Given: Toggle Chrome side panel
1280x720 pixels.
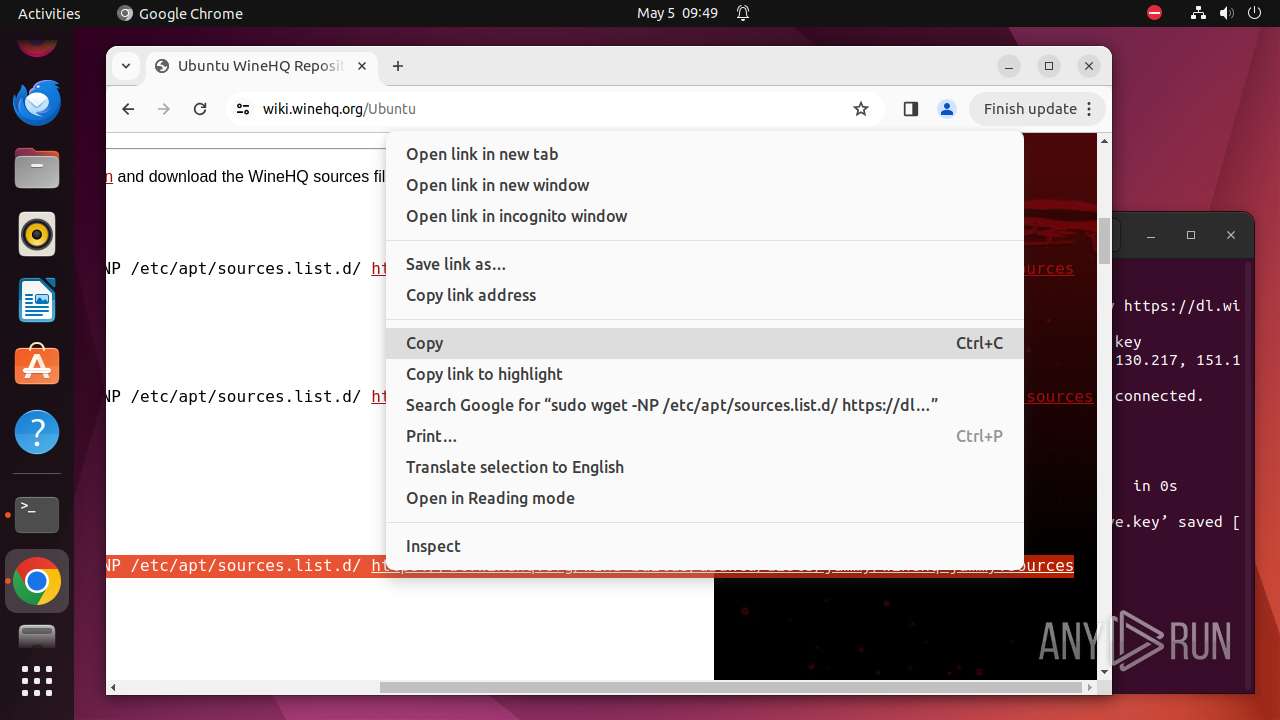Looking at the screenshot, I should point(910,109).
